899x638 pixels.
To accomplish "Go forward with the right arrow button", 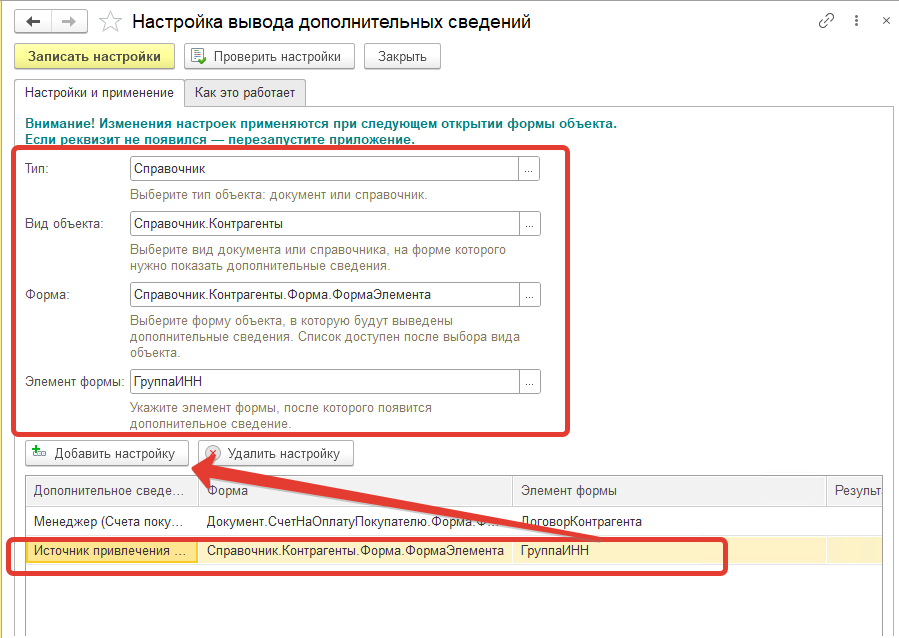I will coord(69,22).
